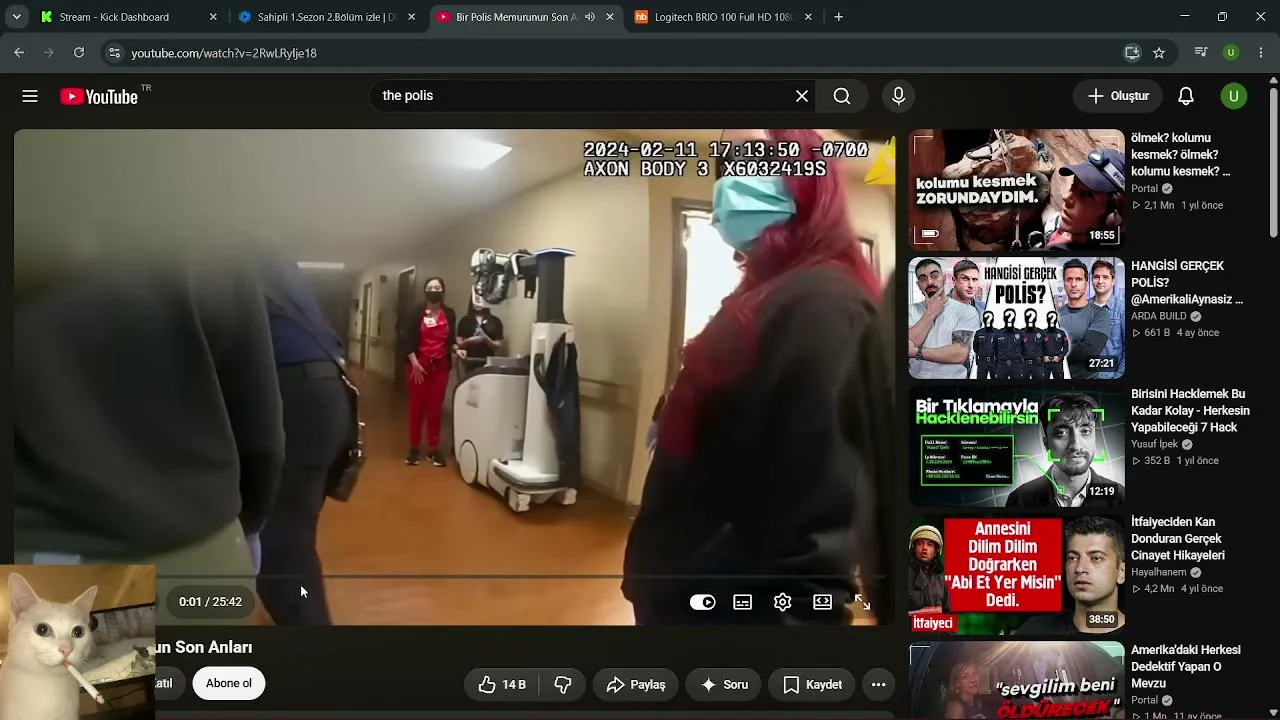Open 'HANGİSİ GERÇEK POLİS?' video title

[x=1187, y=282]
